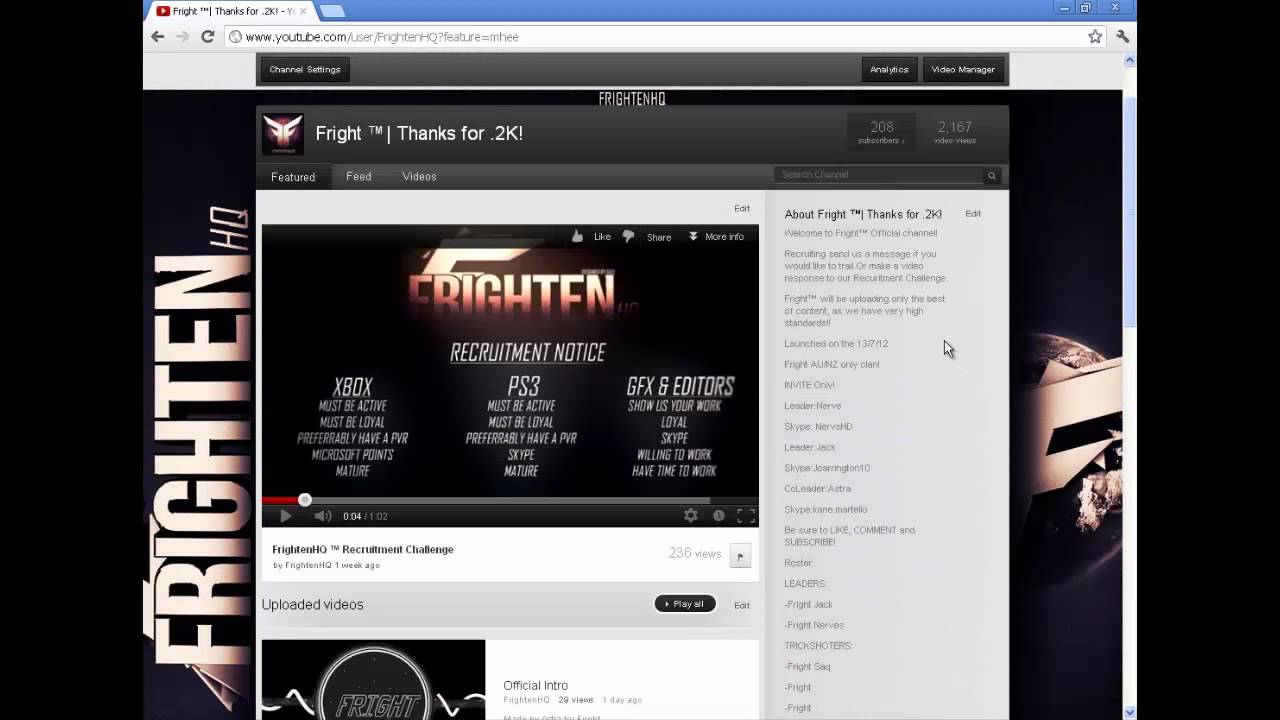Click the channel search magnifier icon
The height and width of the screenshot is (720, 1280).
[992, 176]
